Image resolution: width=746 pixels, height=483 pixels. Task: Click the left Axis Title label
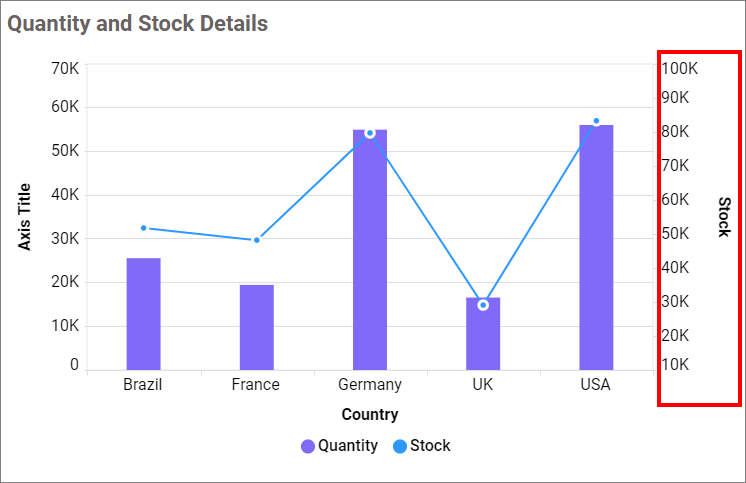click(x=24, y=217)
